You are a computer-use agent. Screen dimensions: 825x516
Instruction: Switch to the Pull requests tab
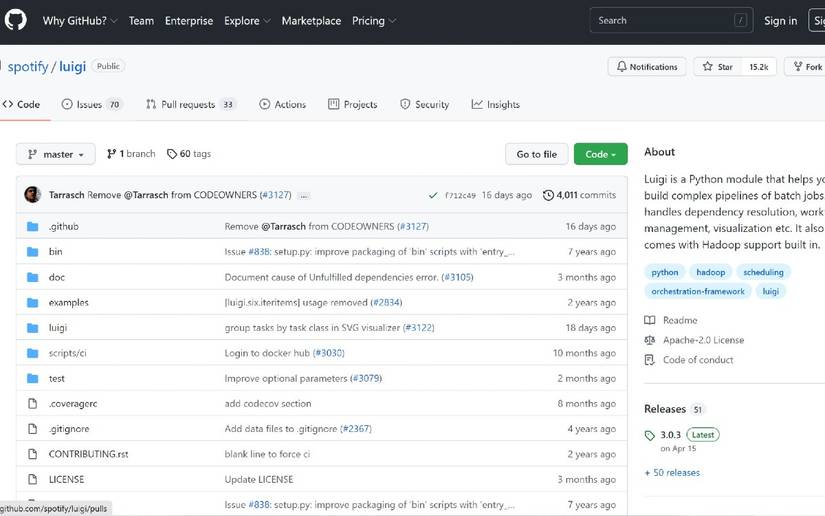[191, 105]
